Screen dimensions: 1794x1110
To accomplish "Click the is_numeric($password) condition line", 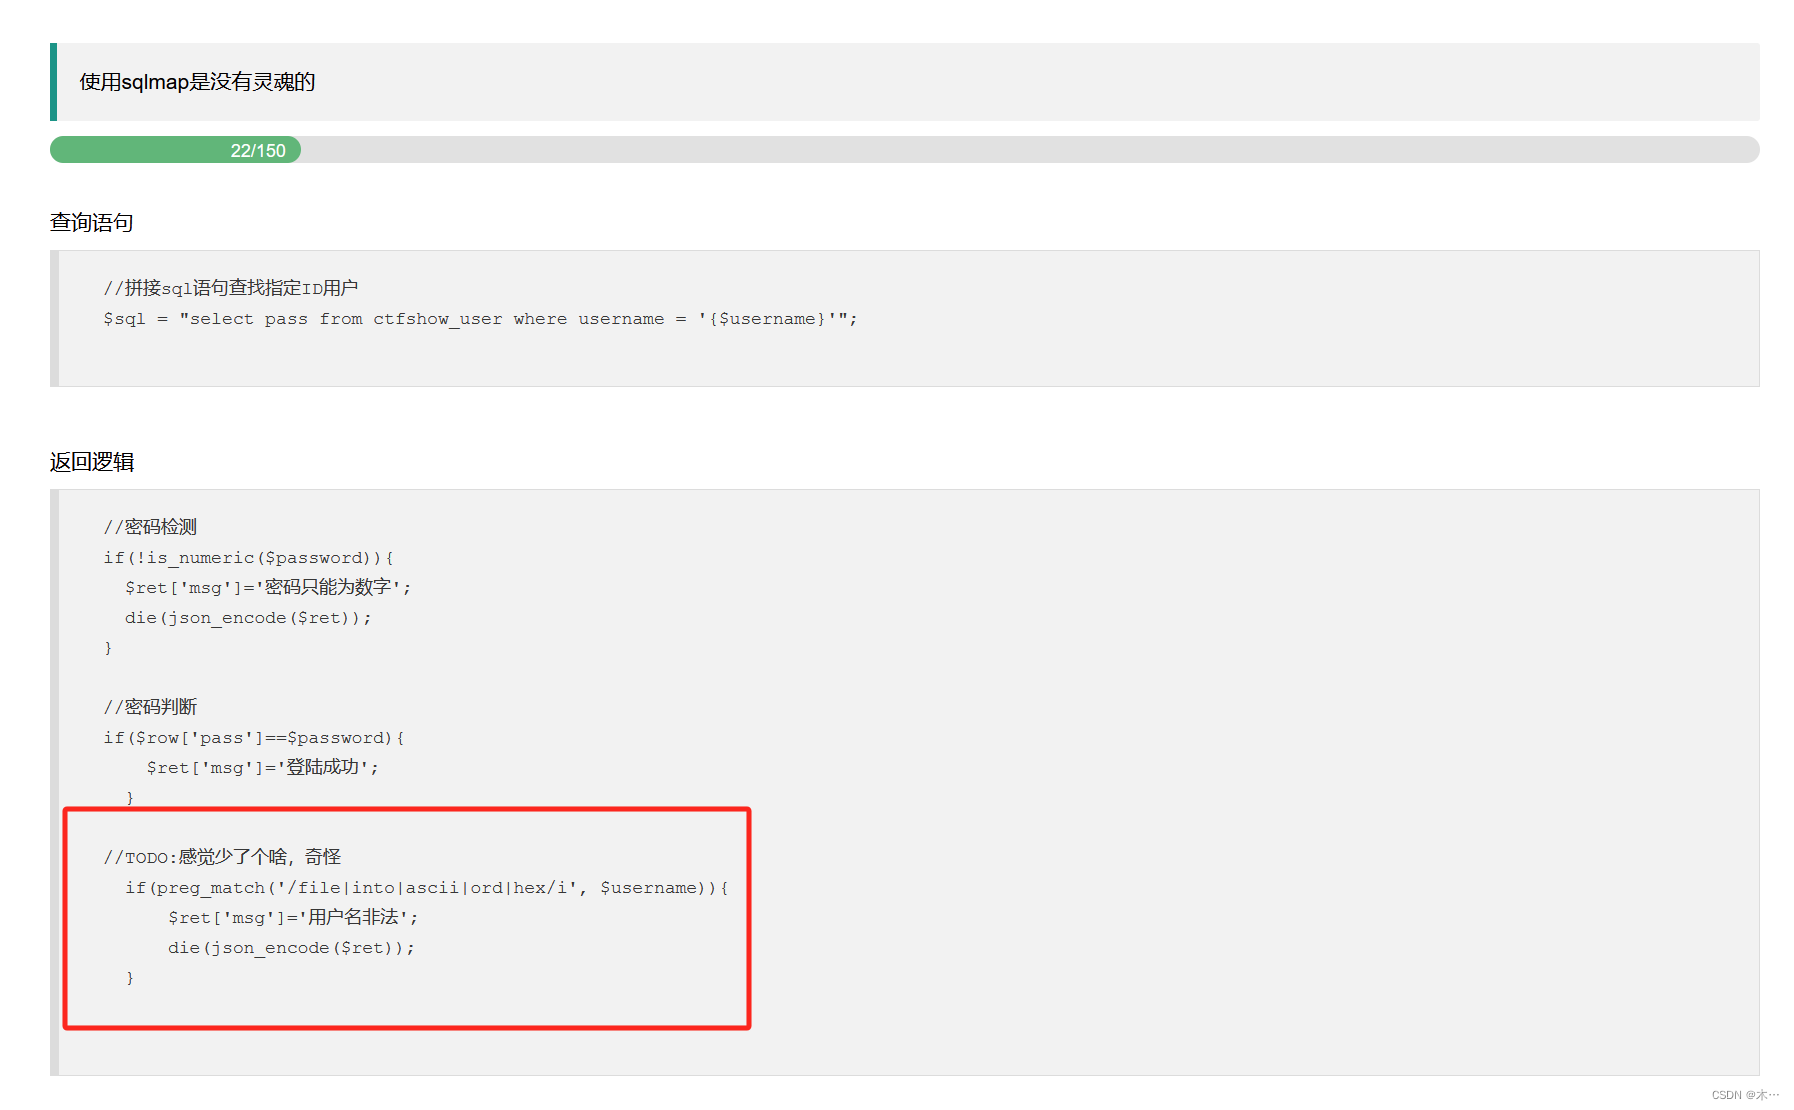I will [247, 557].
